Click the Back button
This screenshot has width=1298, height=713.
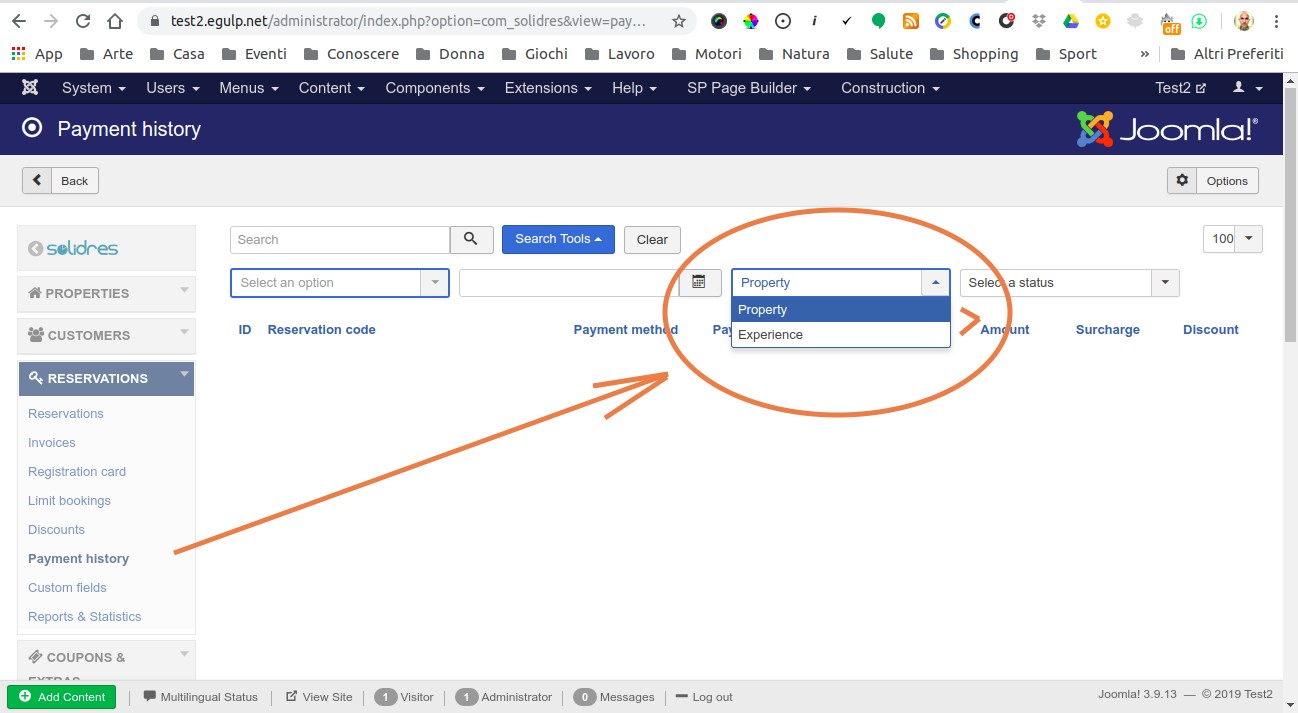(61, 181)
